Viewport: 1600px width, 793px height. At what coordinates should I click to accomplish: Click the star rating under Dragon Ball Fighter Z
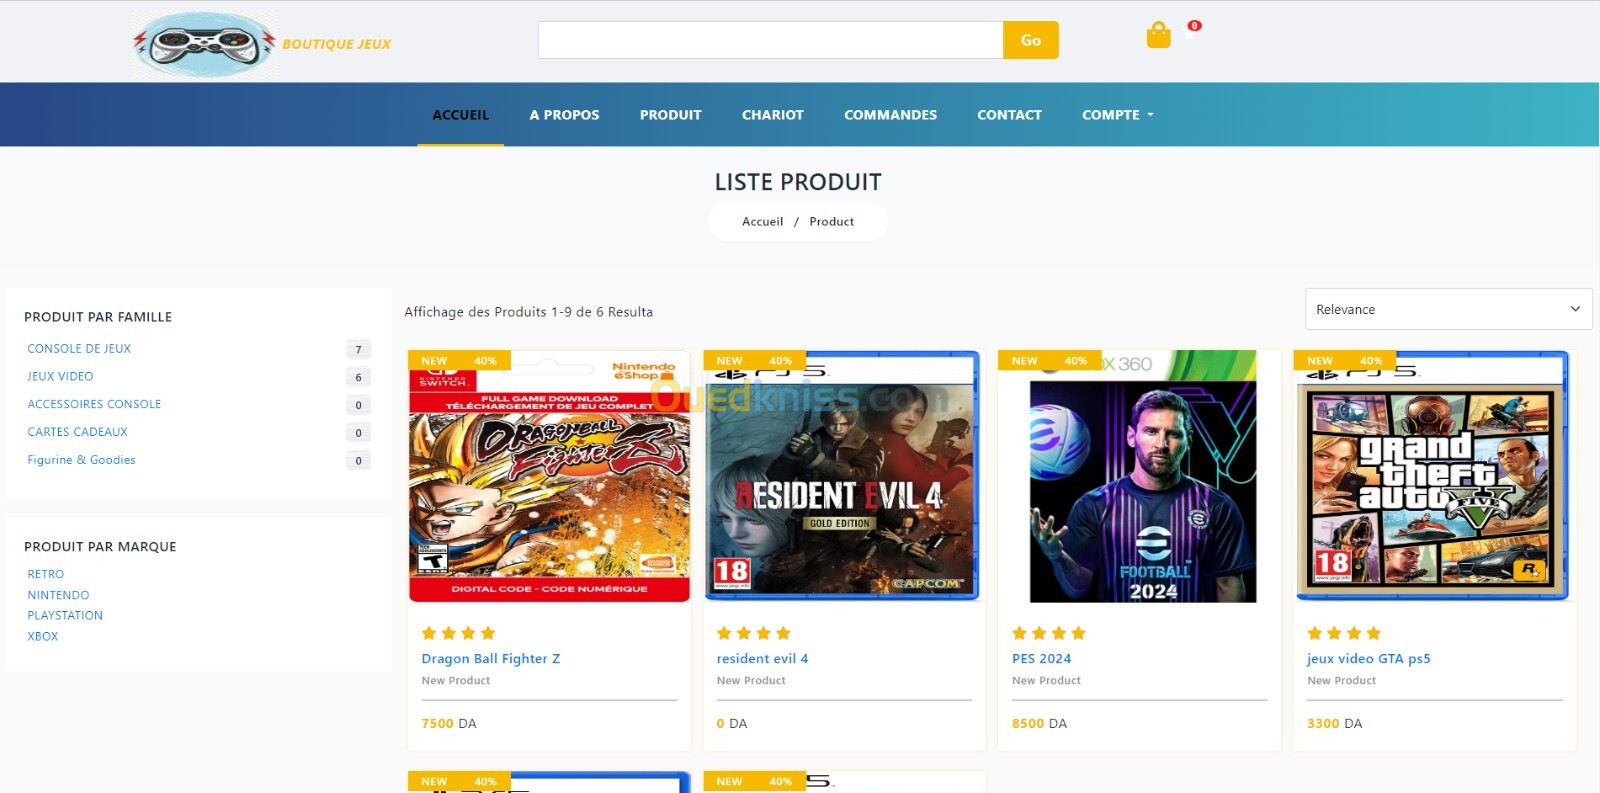click(x=458, y=633)
